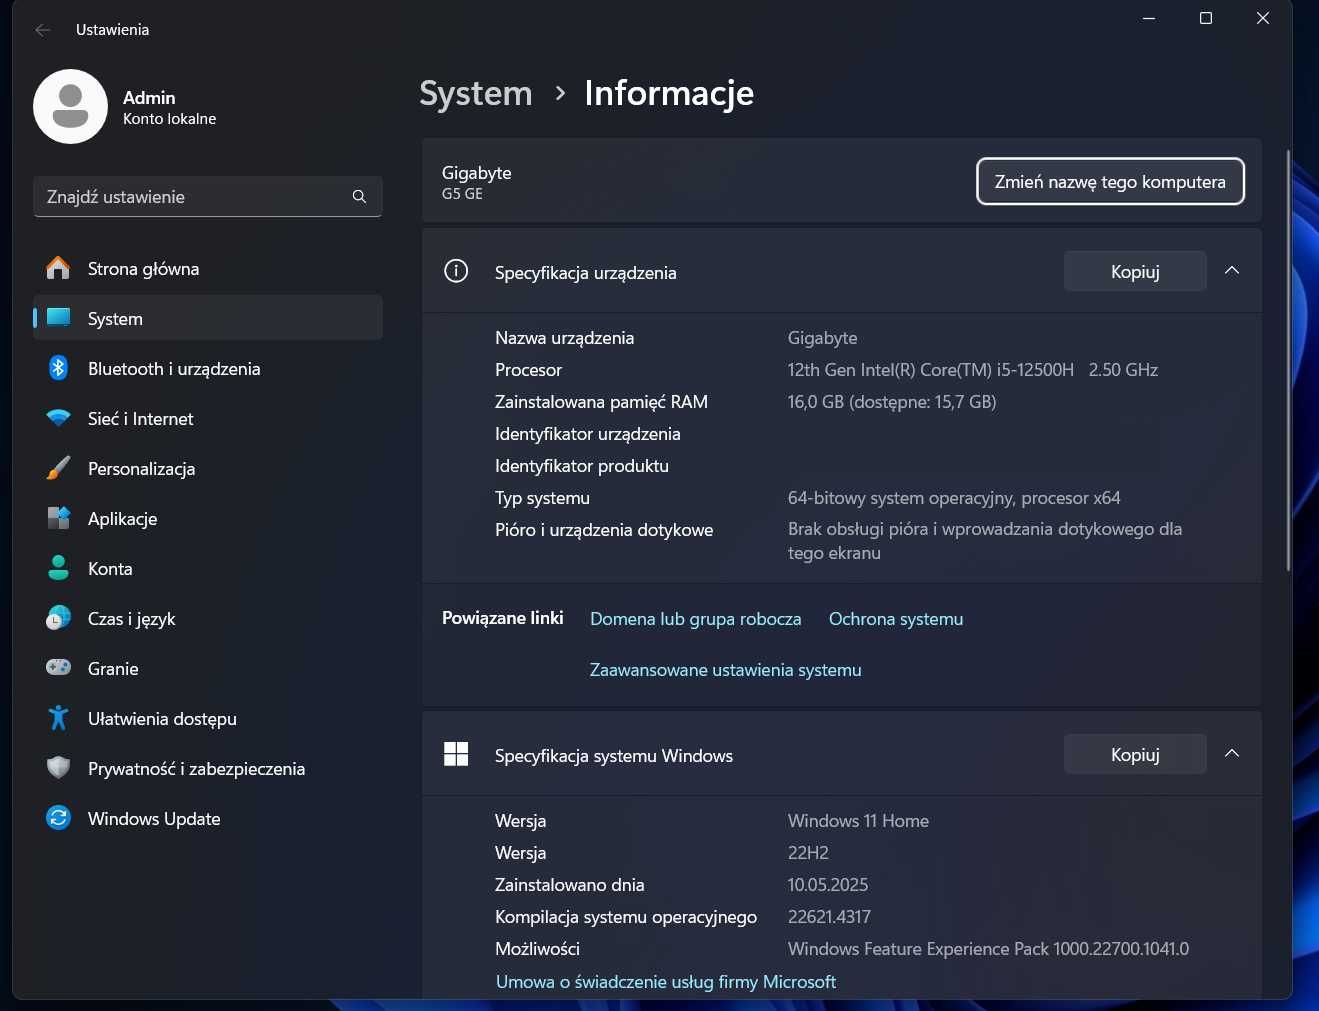Maximize the Ustawienia window
Image resolution: width=1319 pixels, height=1011 pixels.
1206,18
